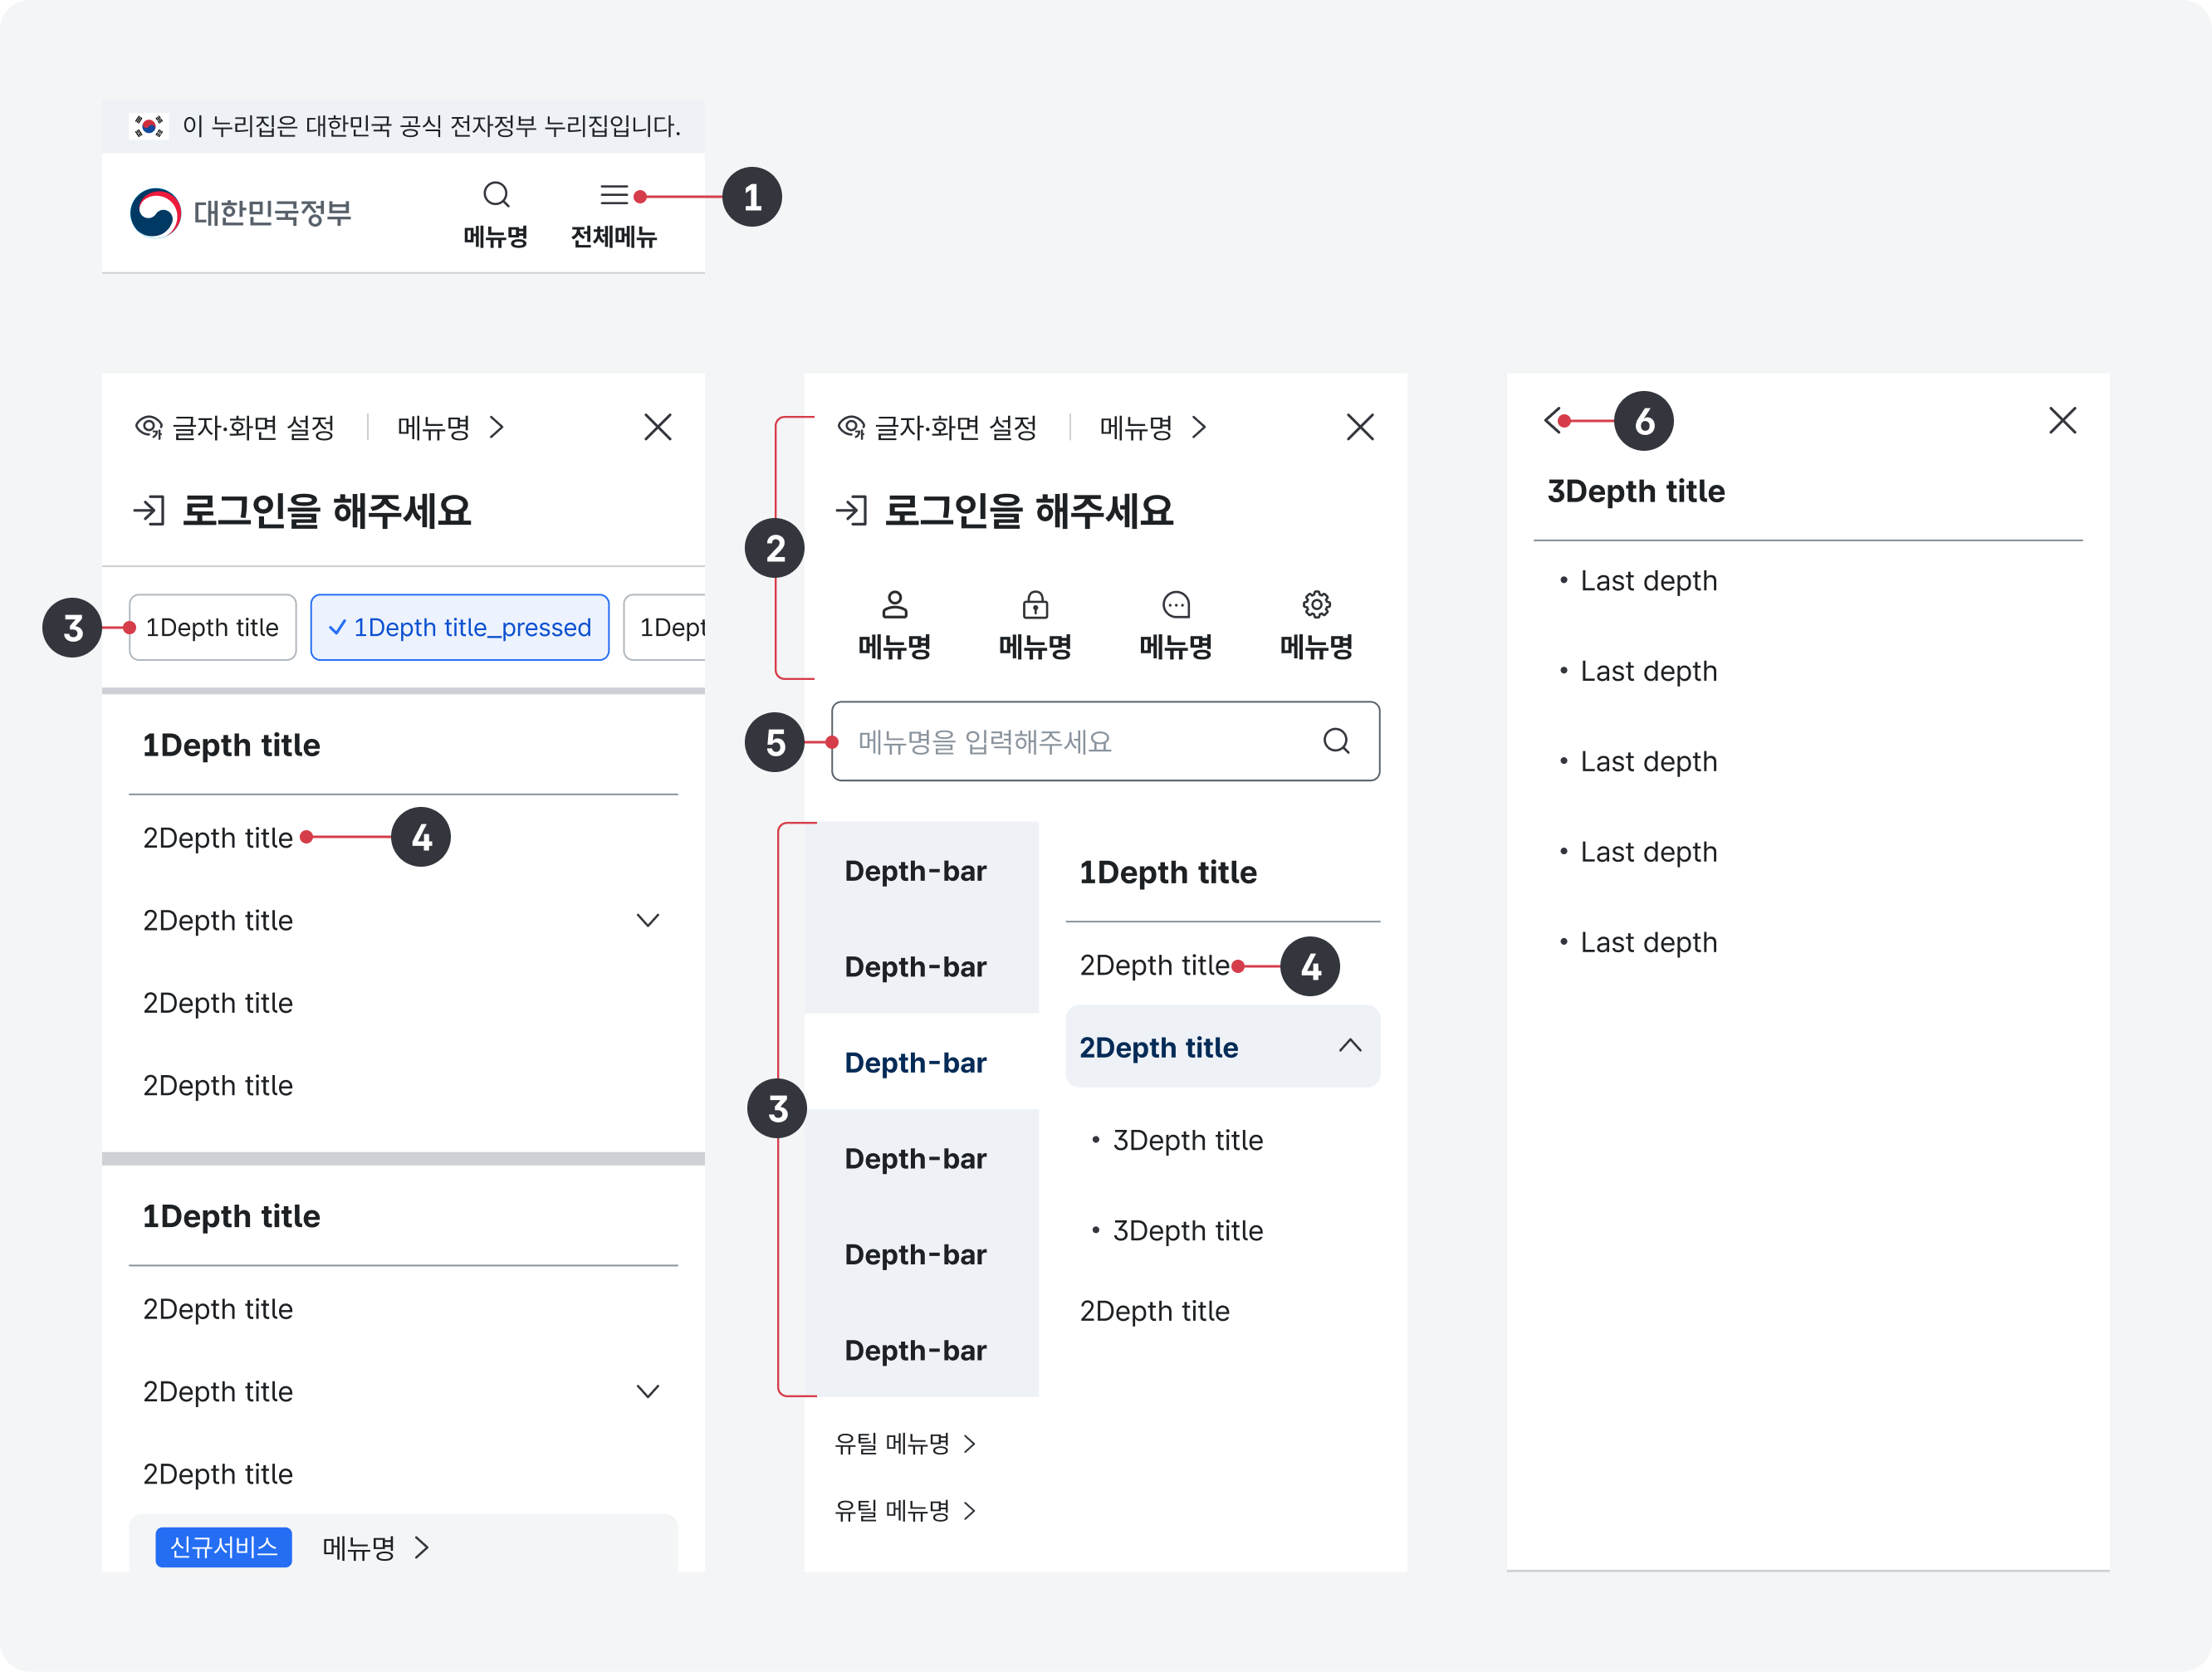Click the 메뉴명 label under the person icon
2212x1672 pixels.
pos(895,647)
